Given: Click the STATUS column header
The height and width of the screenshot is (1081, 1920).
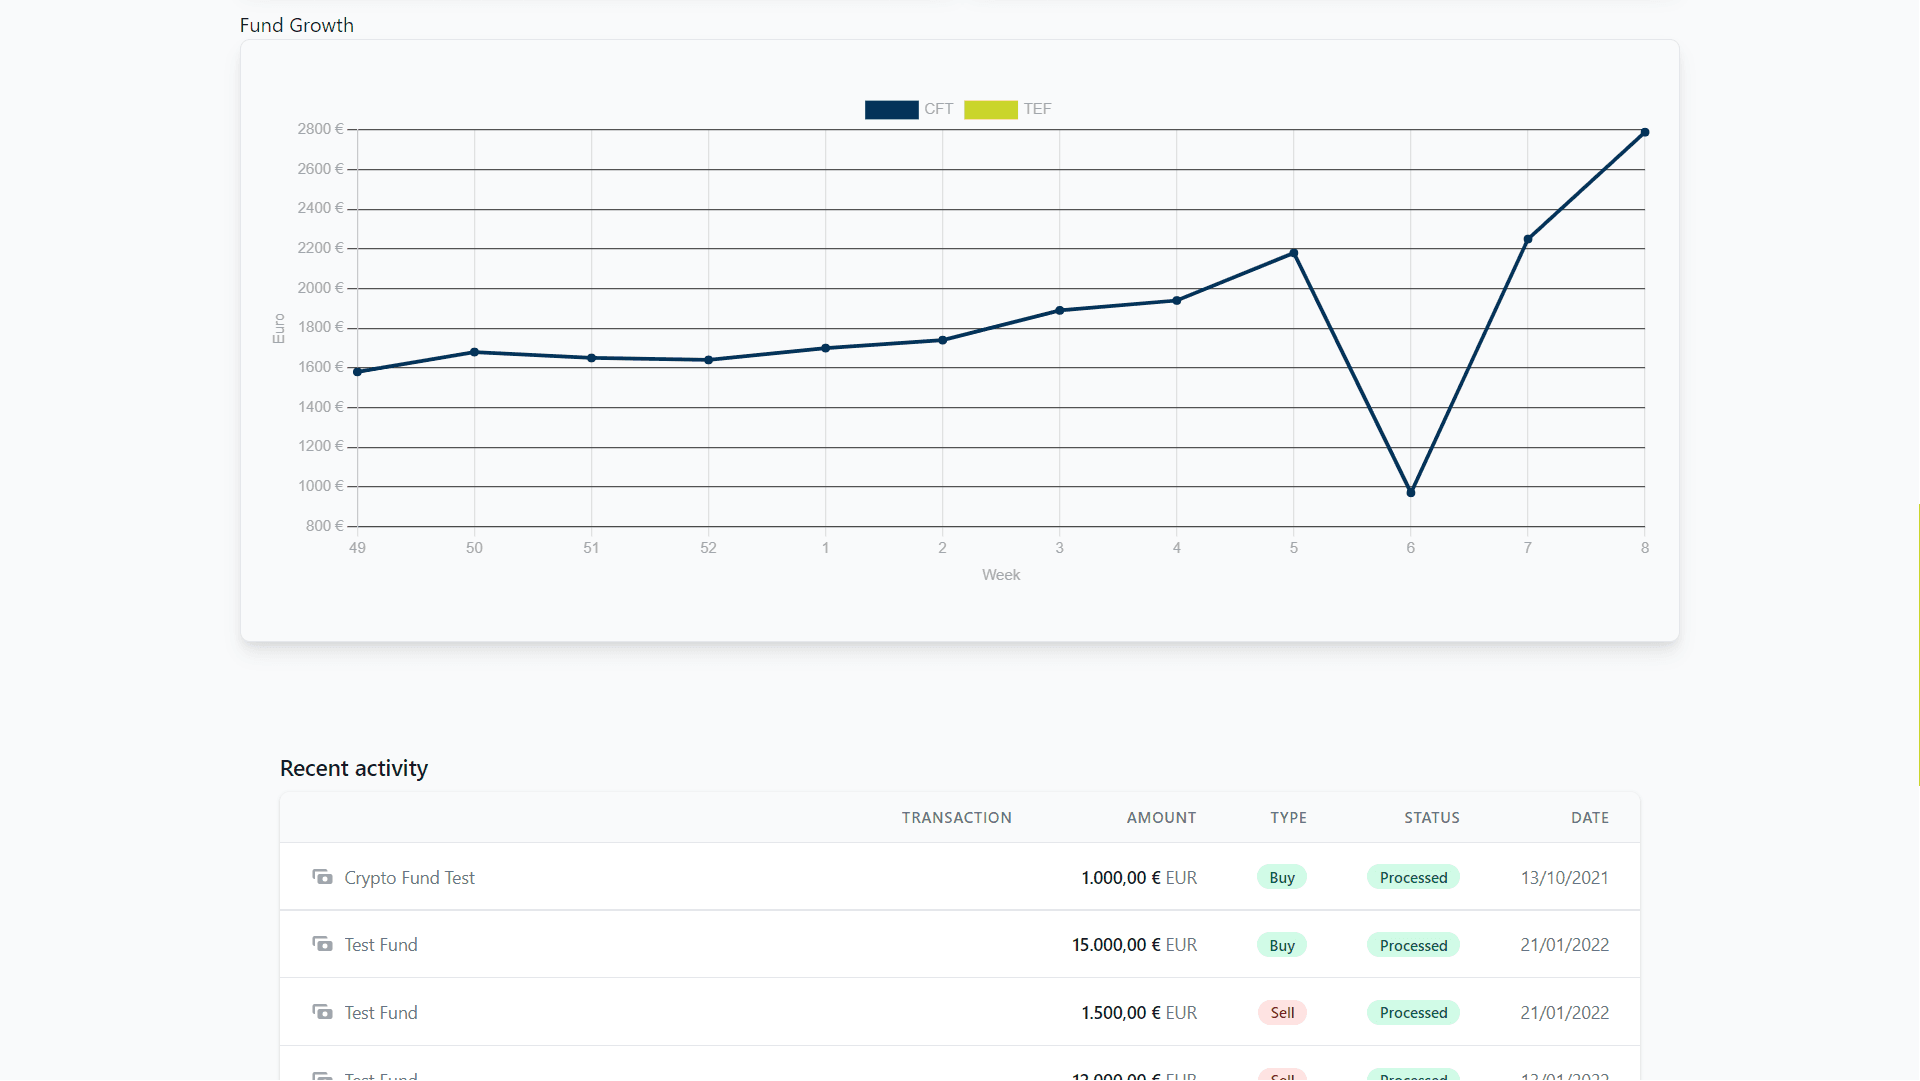Looking at the screenshot, I should pos(1431,818).
